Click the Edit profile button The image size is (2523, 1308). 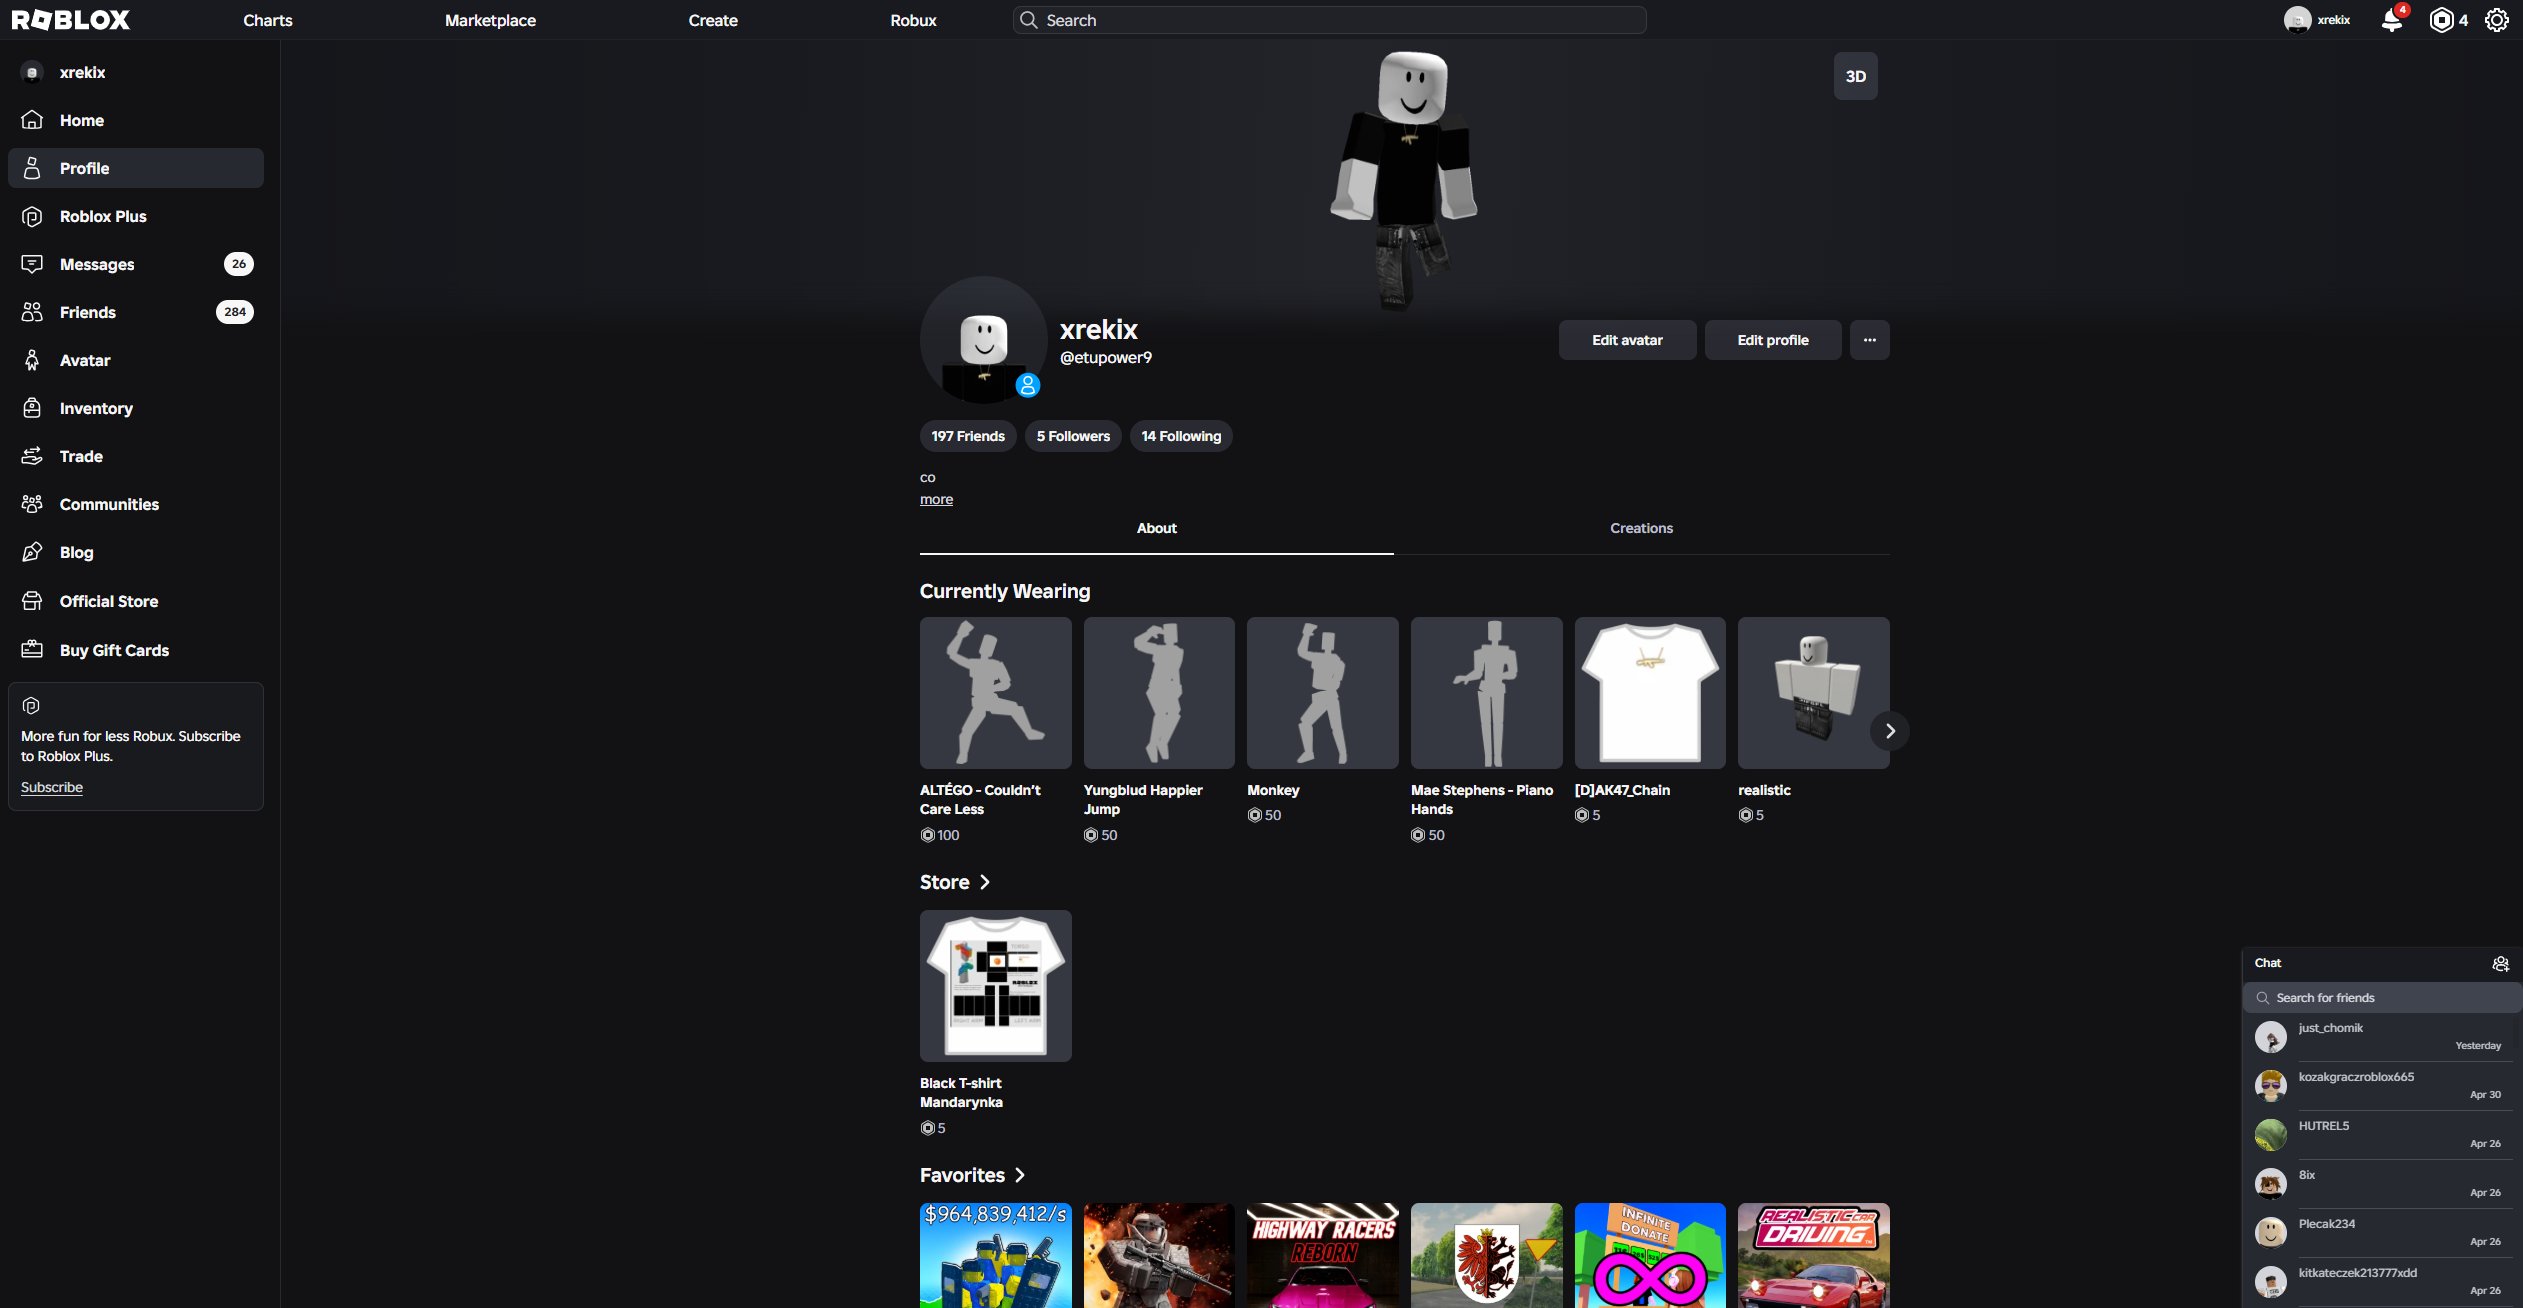click(x=1773, y=340)
